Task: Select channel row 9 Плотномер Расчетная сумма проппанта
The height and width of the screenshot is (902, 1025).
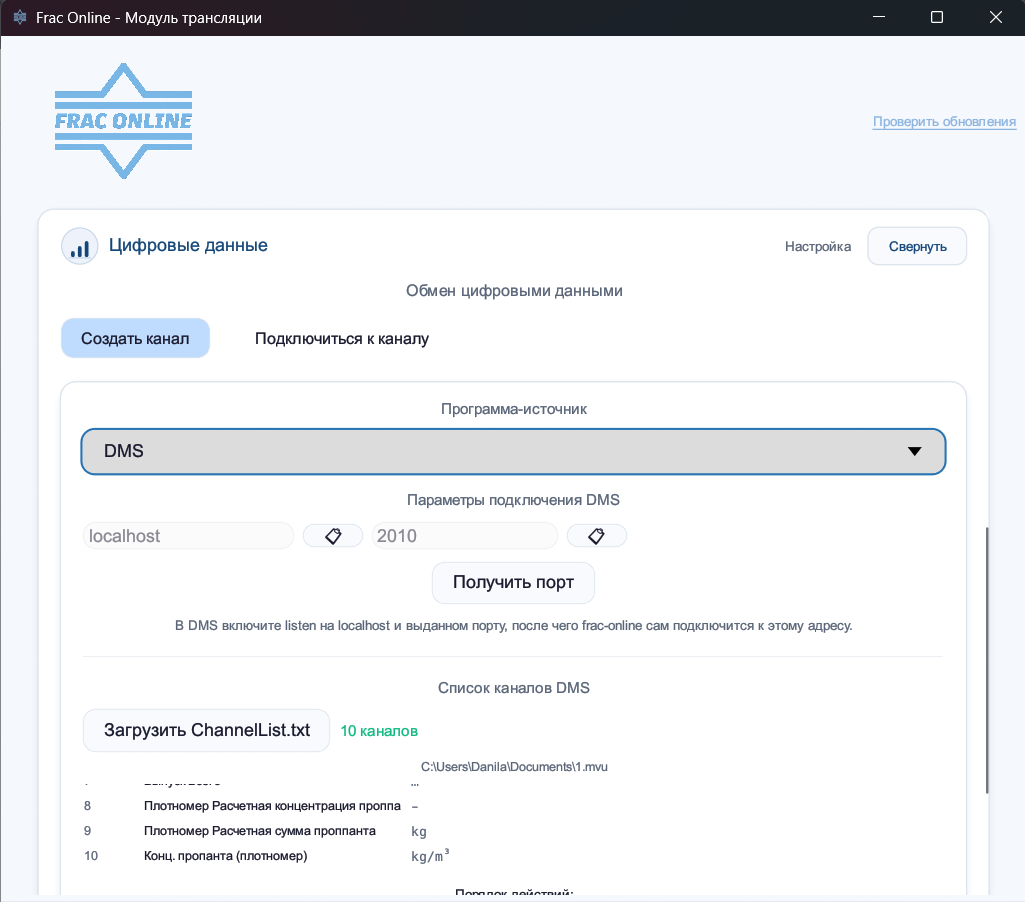Action: (260, 831)
